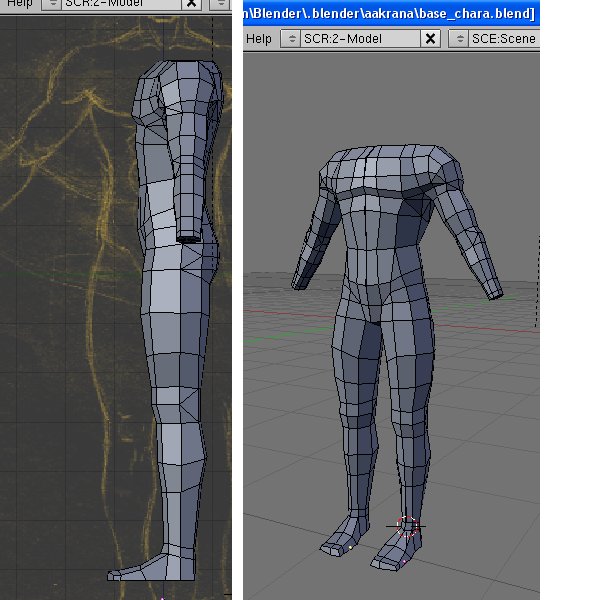The image size is (600, 600).
Task: Click X button beside SCR:2-Model, left window
Action: pos(191,4)
